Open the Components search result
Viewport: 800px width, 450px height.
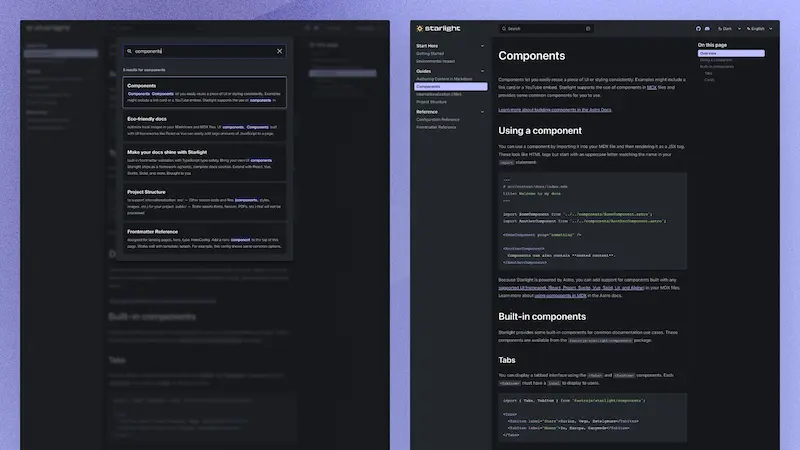coord(205,92)
